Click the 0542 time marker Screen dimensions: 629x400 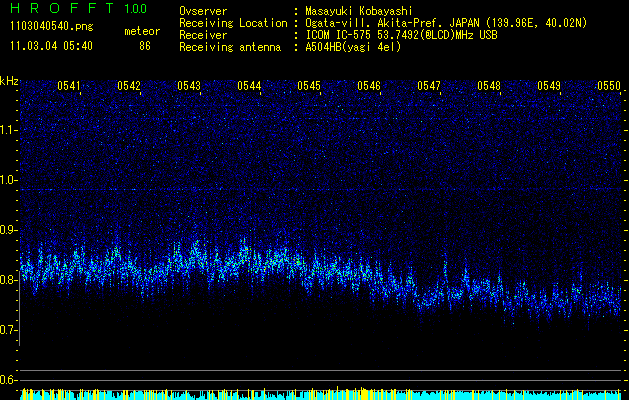(129, 86)
